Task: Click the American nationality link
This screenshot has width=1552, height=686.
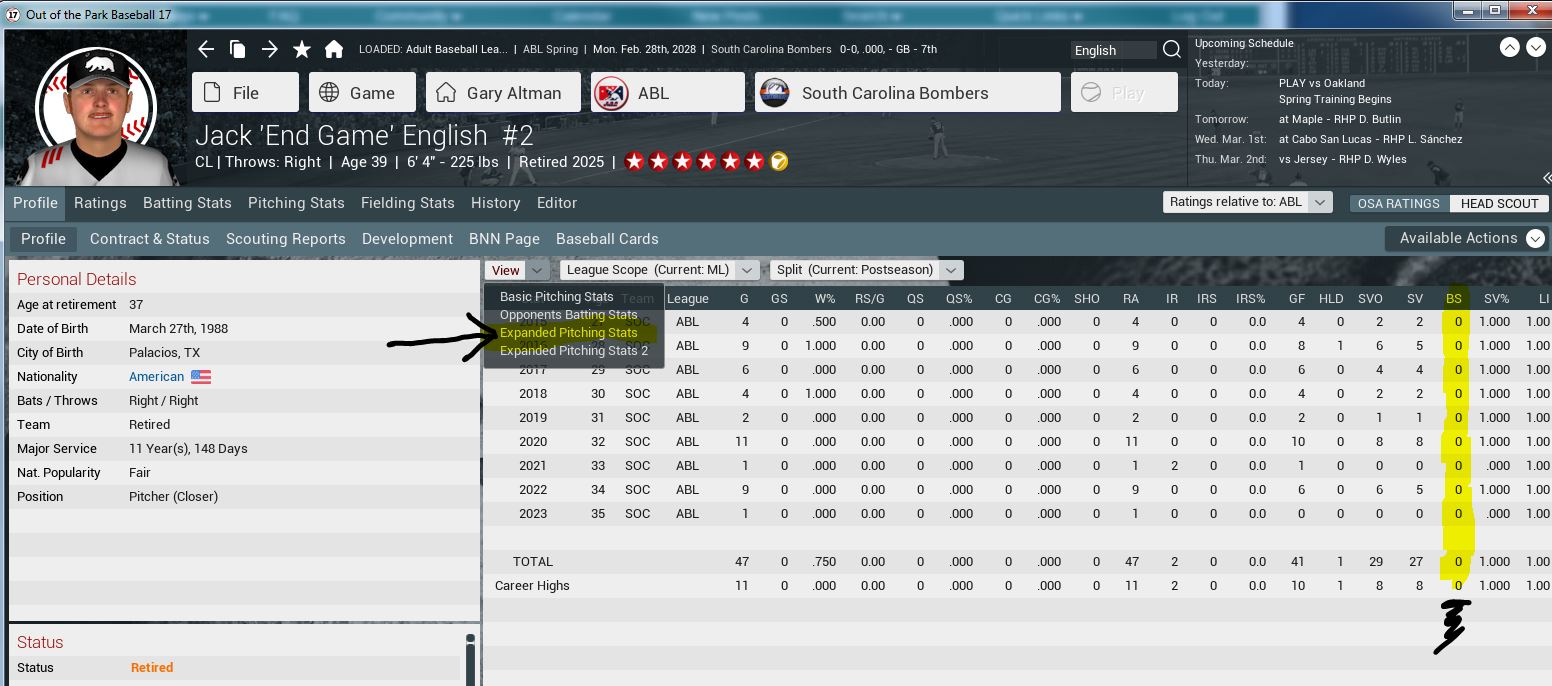Action: (156, 377)
